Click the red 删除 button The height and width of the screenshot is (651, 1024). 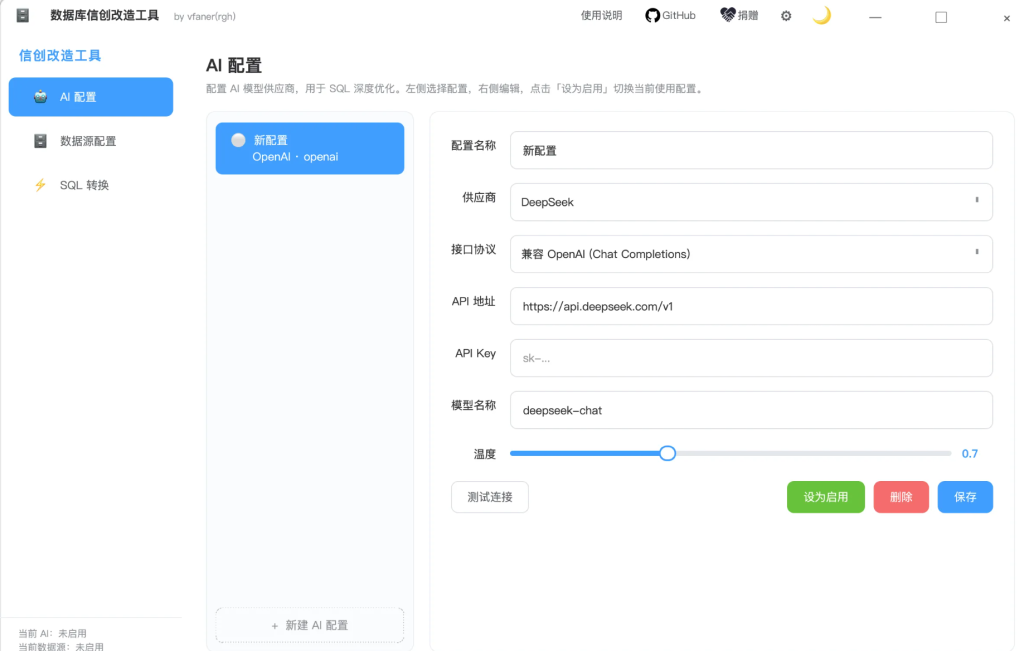point(901,497)
